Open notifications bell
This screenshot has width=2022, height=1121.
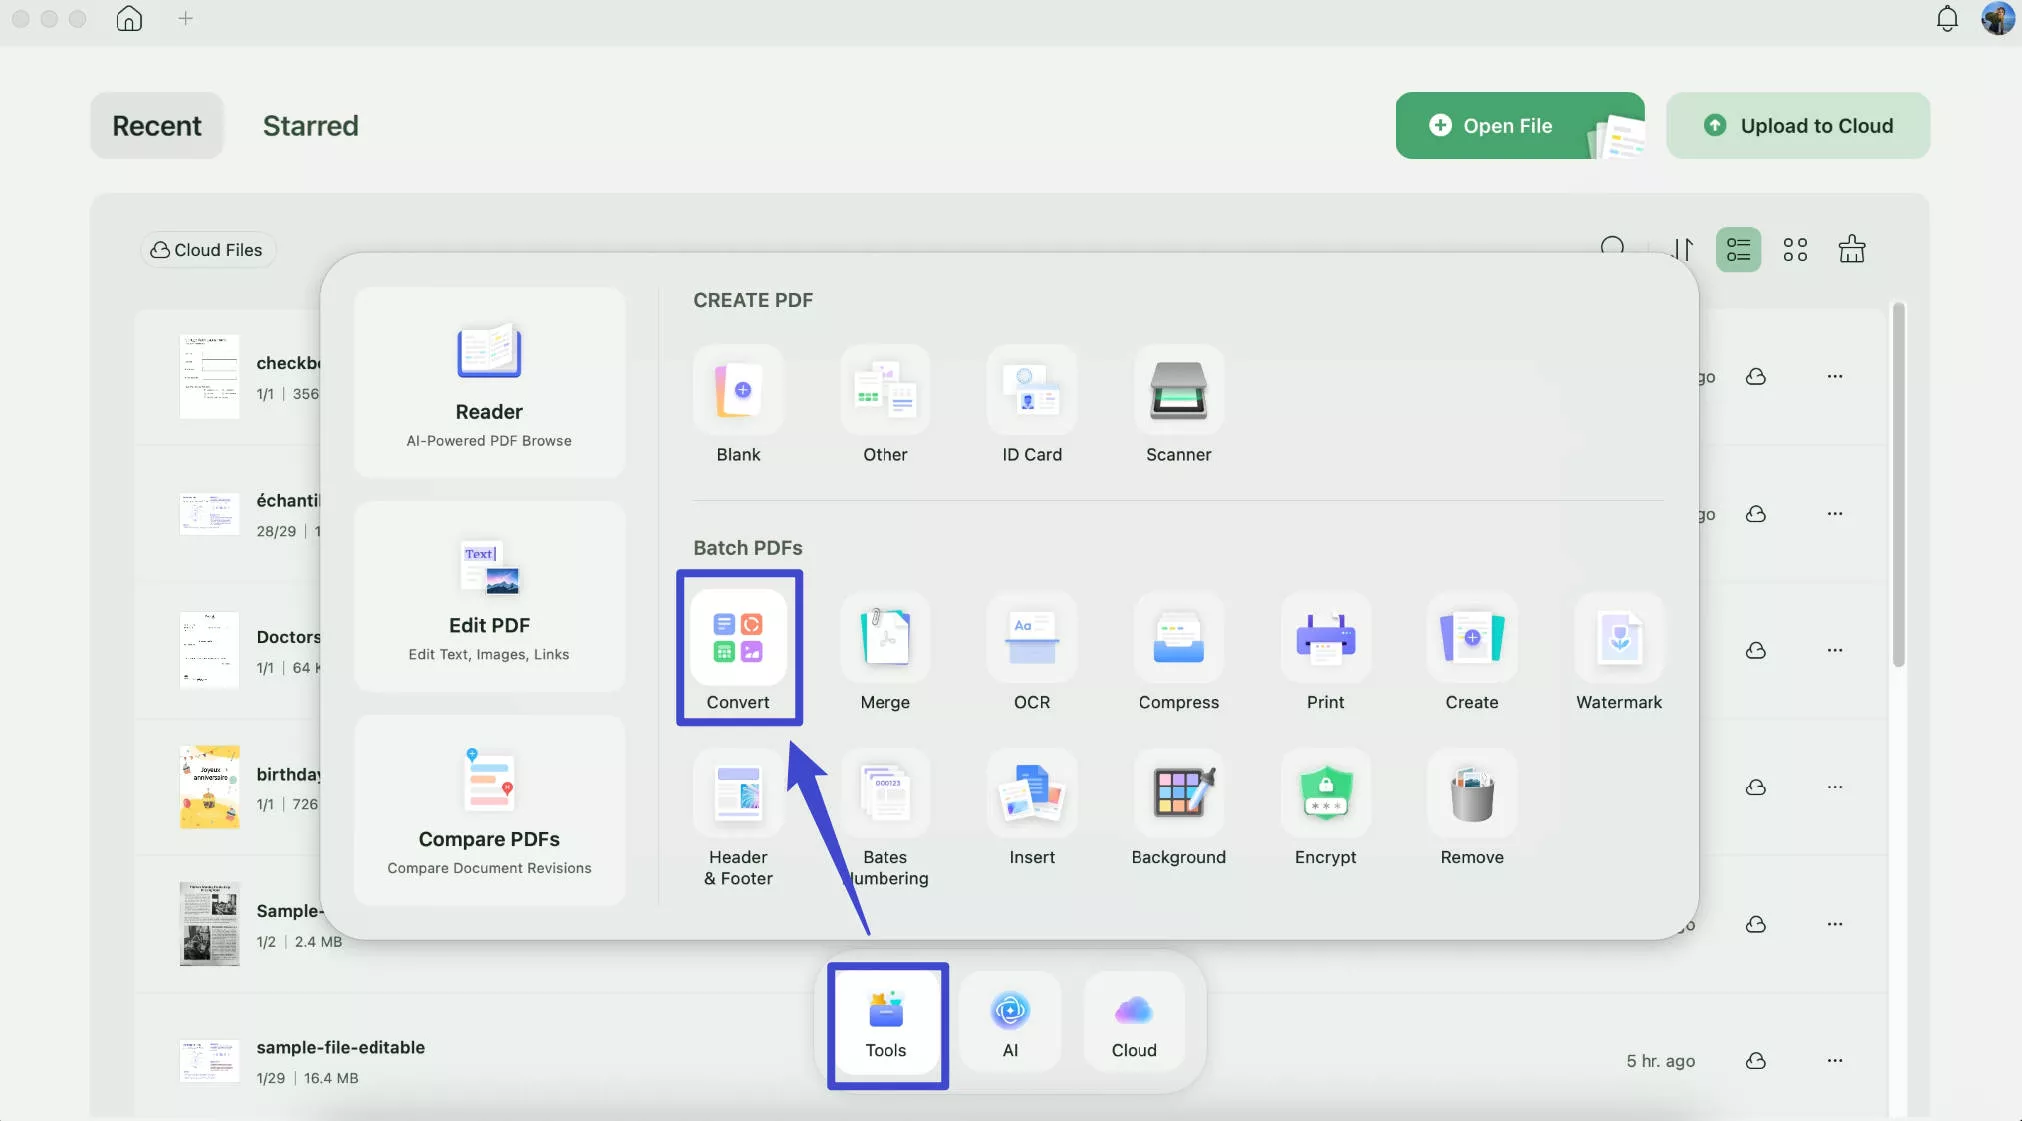click(x=1947, y=19)
